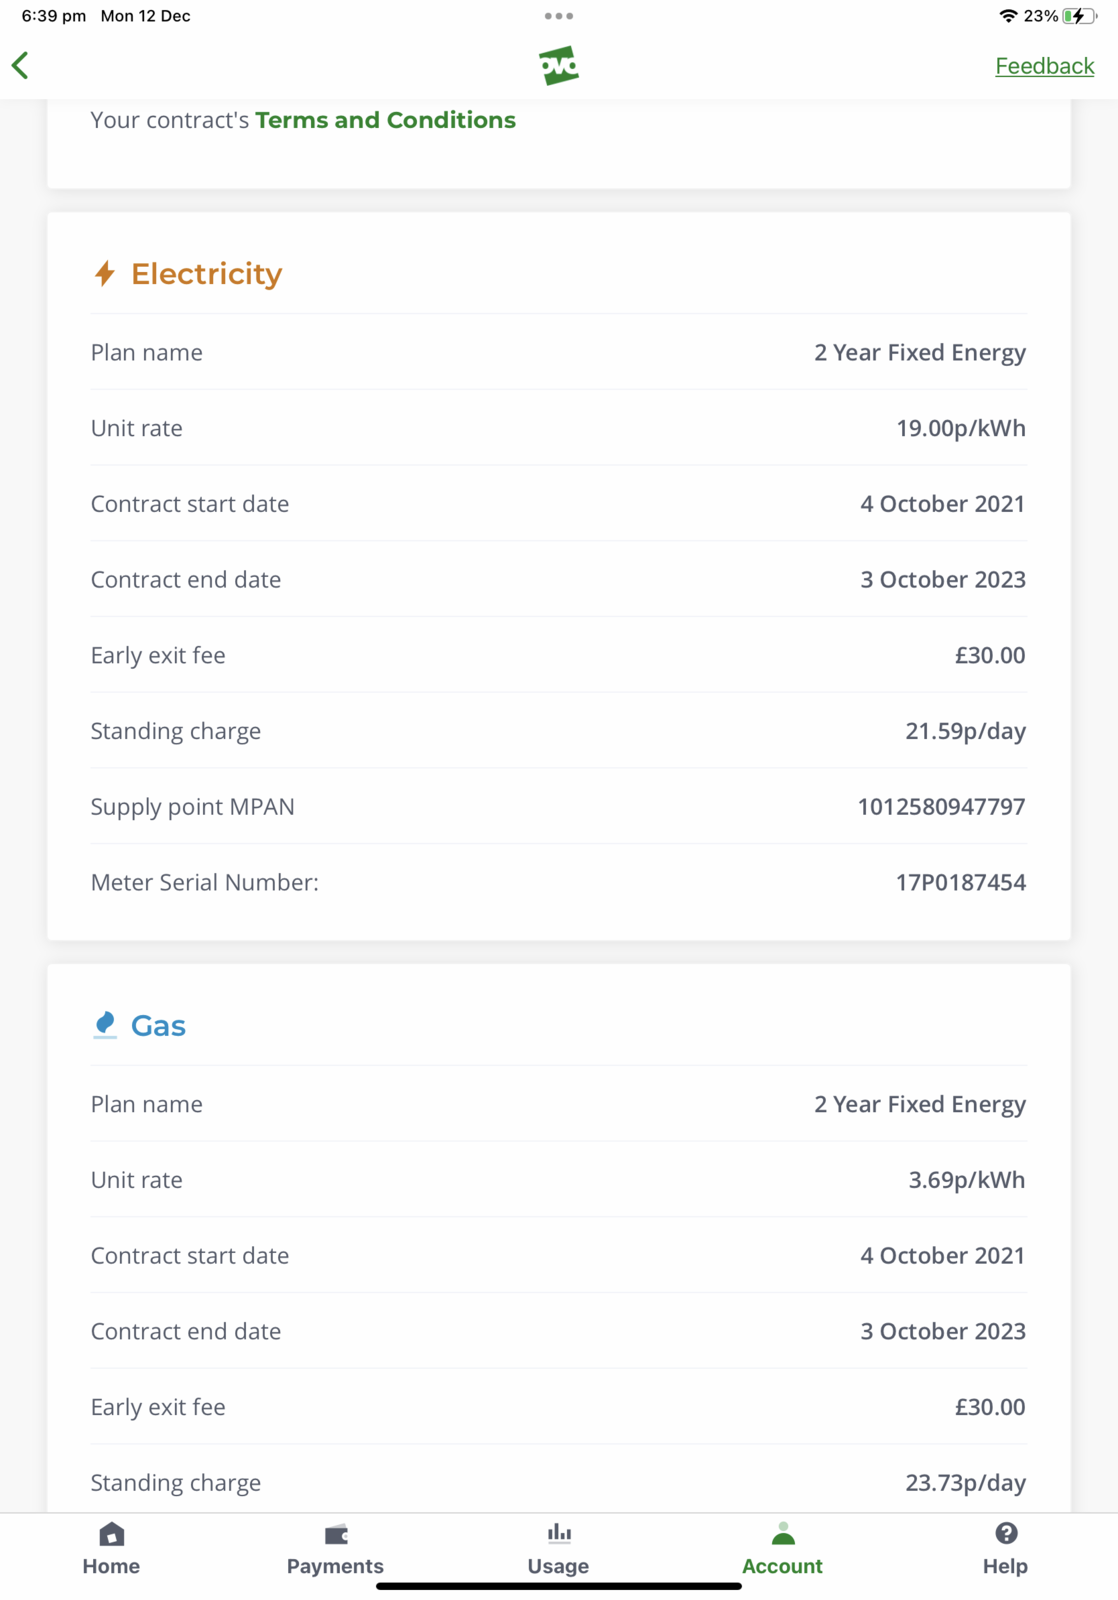Tap the green back arrow
Image resolution: width=1118 pixels, height=1600 pixels.
(21, 66)
